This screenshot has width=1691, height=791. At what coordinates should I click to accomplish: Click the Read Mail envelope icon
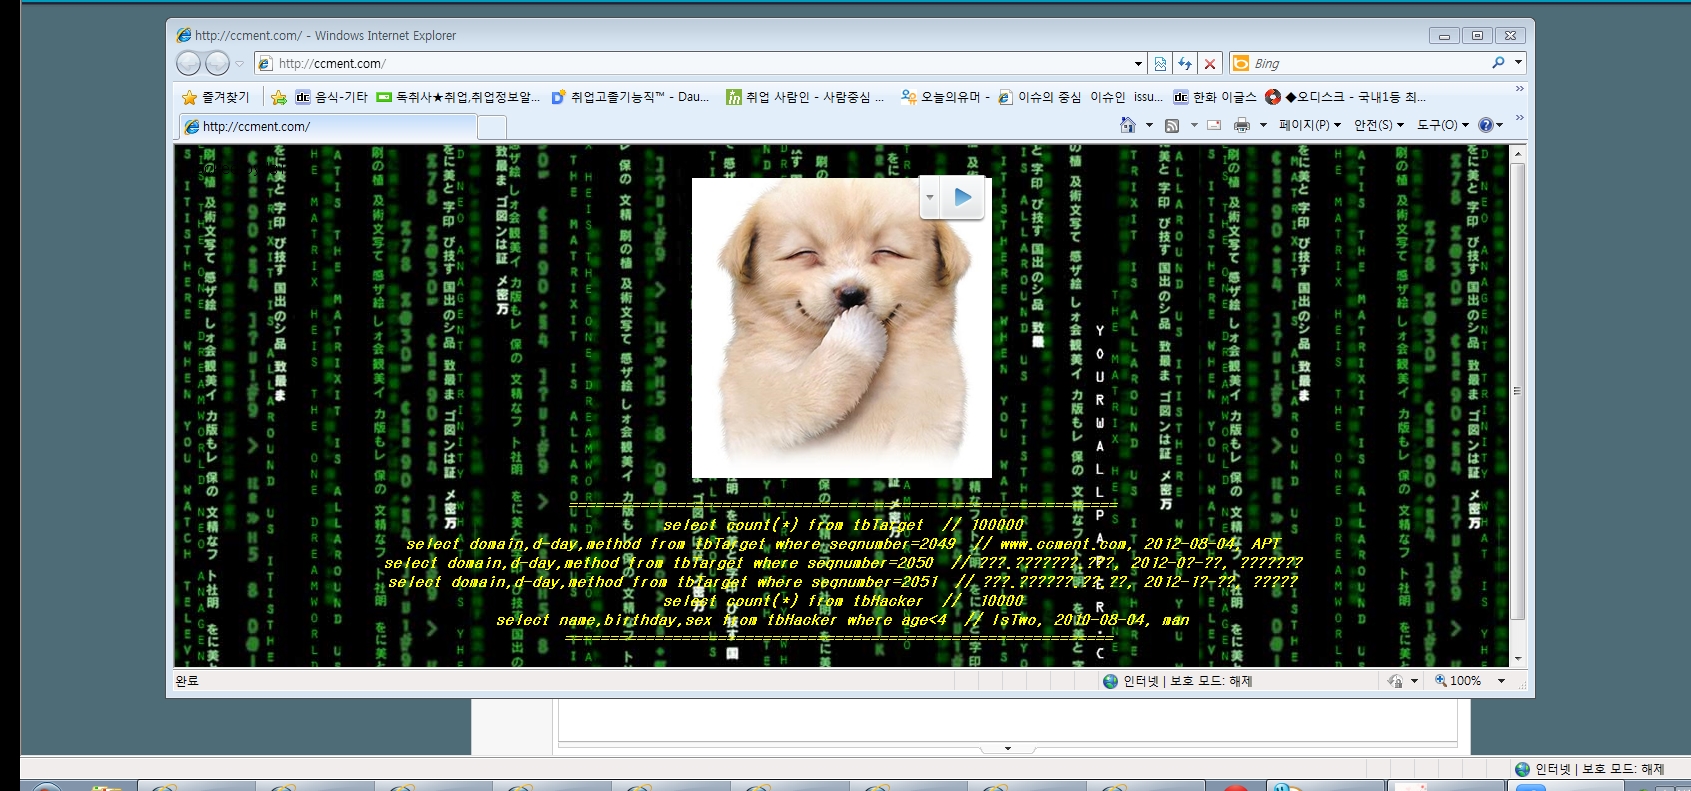tap(1214, 125)
